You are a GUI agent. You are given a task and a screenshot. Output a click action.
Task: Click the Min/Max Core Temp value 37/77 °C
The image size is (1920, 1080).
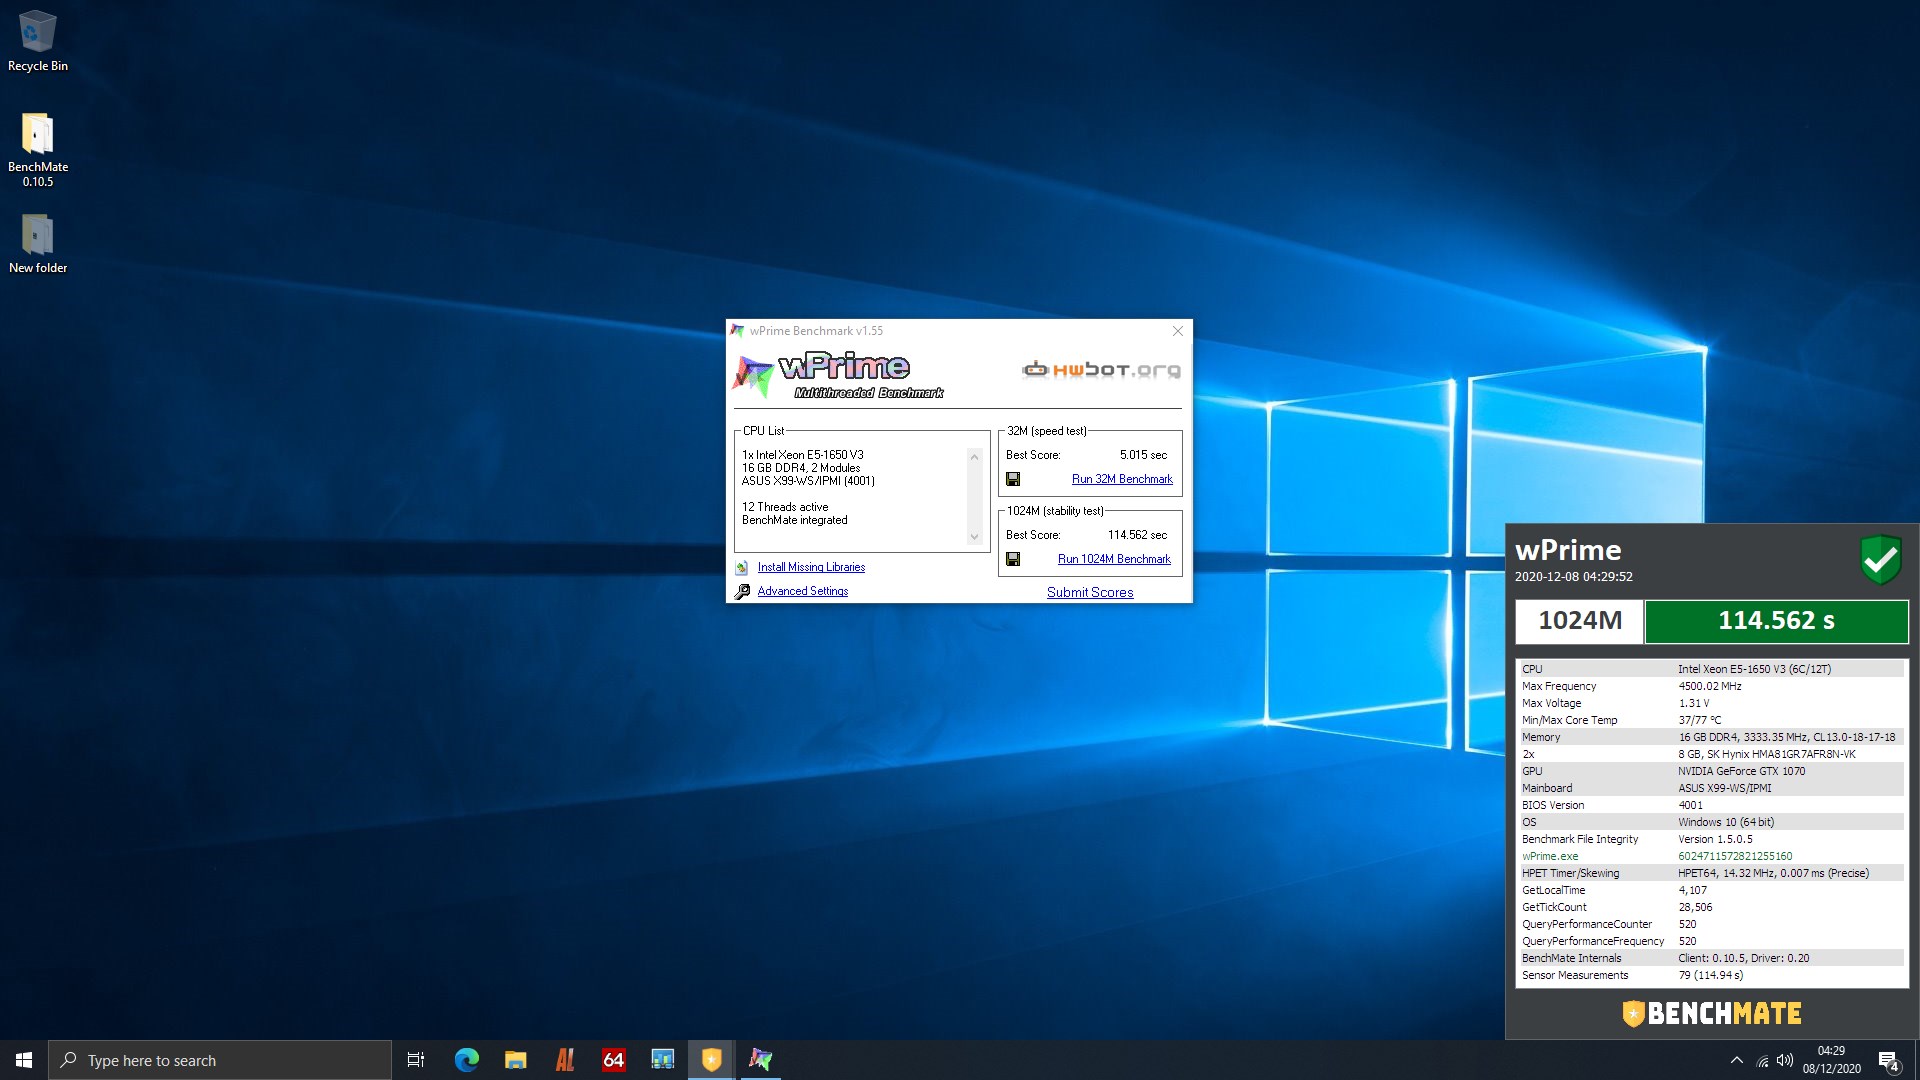click(1700, 720)
